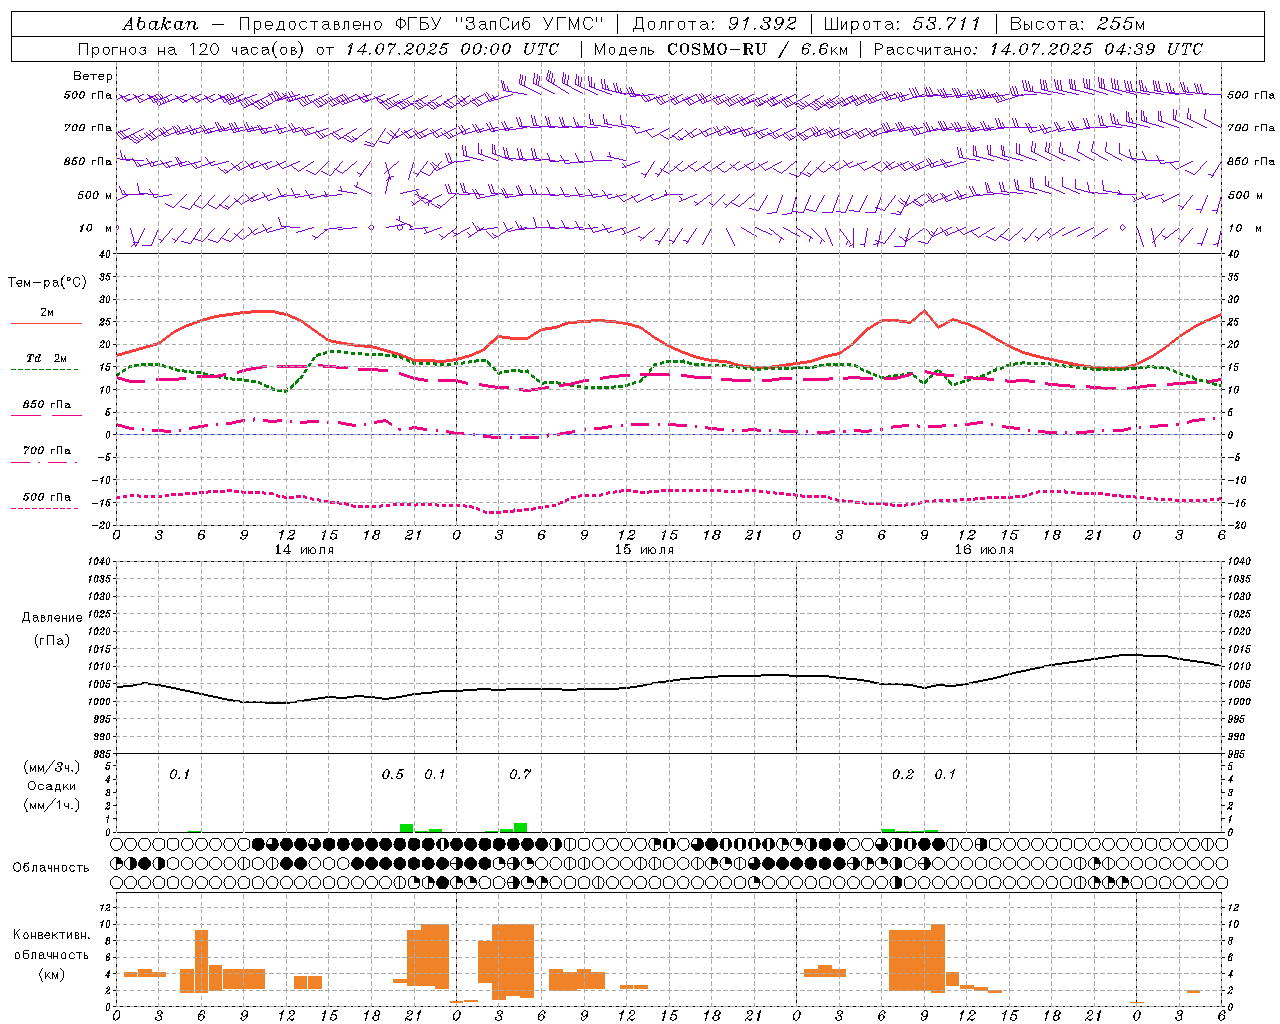Select the date label "16 июля"
The image size is (1280, 1024).
[x=984, y=550]
